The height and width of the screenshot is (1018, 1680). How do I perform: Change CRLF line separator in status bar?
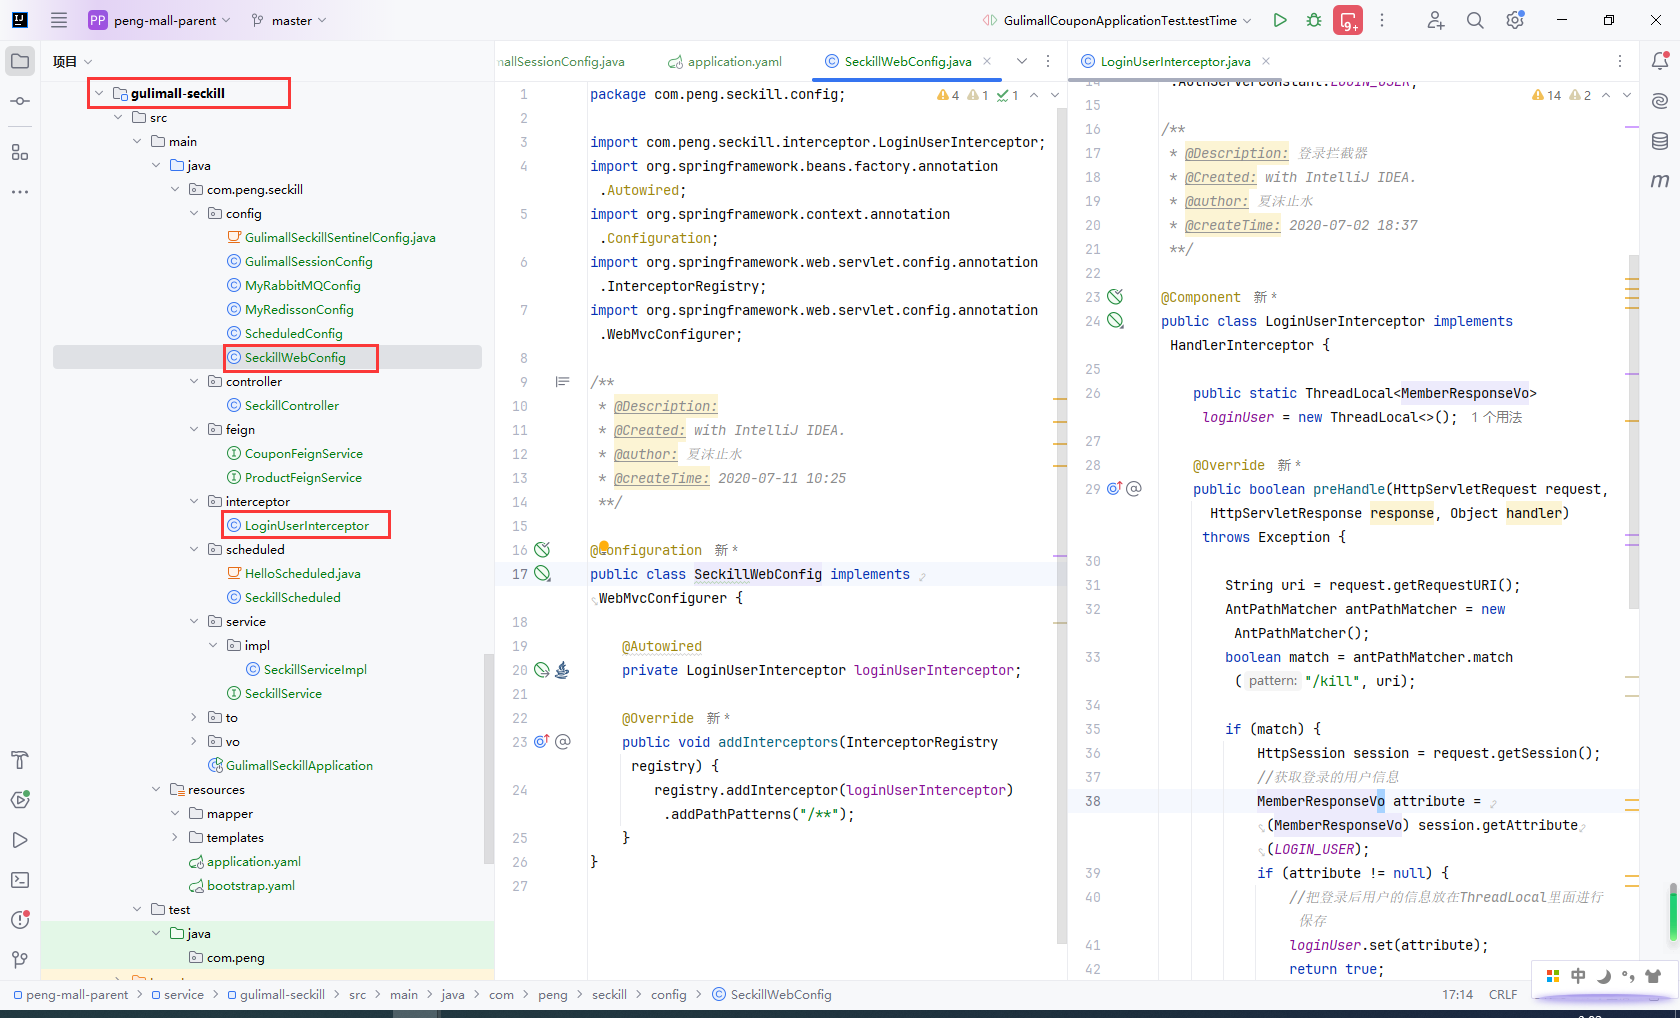click(x=1503, y=994)
